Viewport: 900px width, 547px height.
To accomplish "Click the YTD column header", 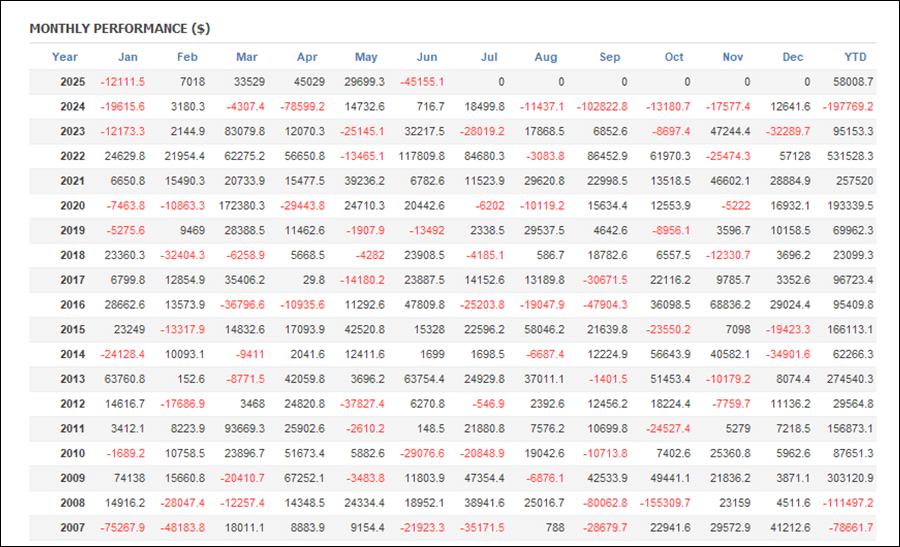I will [855, 57].
